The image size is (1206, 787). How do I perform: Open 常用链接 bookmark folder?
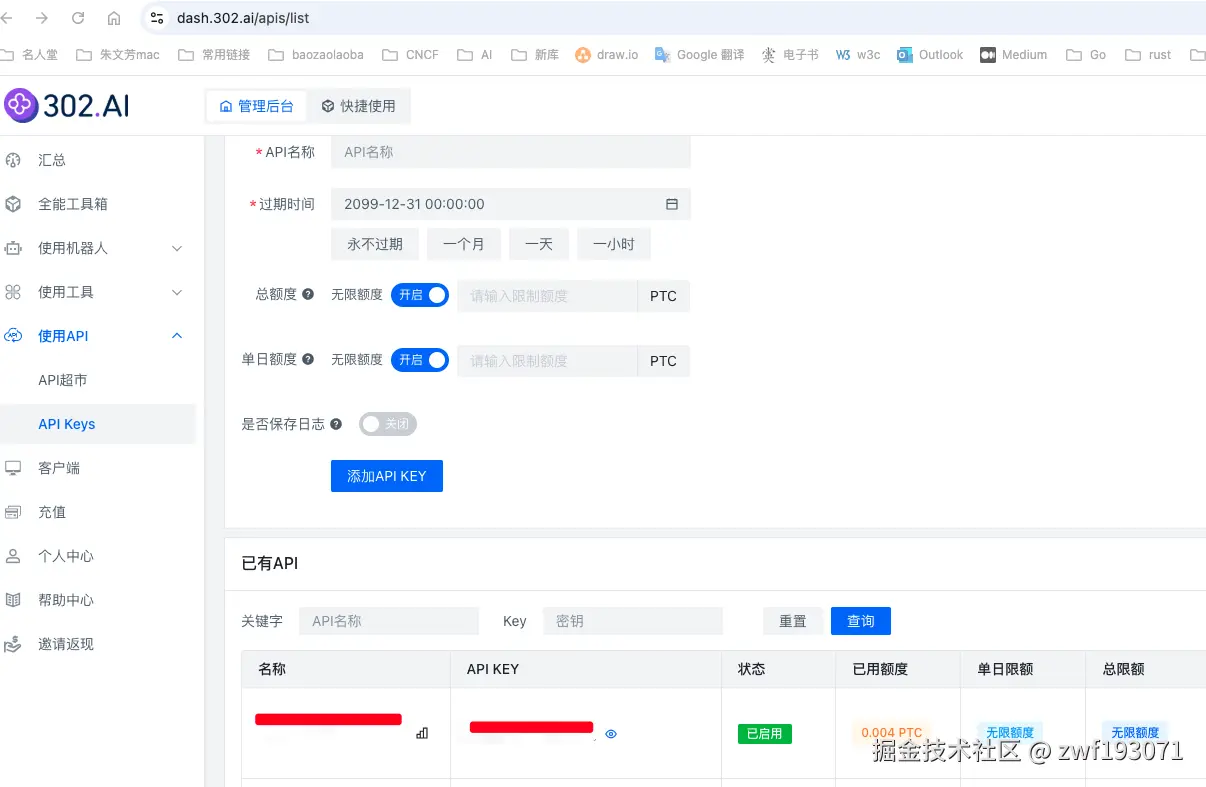[x=214, y=55]
